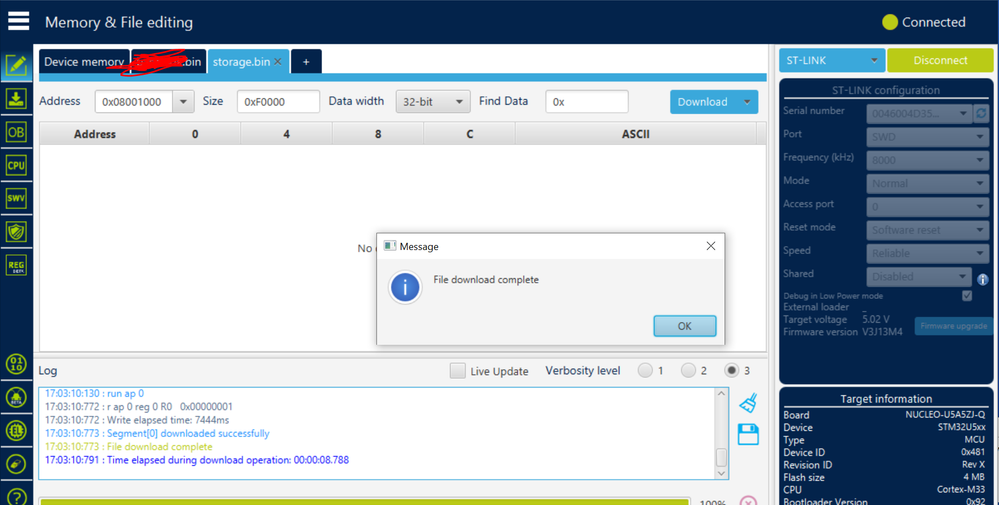Image resolution: width=999 pixels, height=505 pixels.
Task: Open the Port SWD dropdown
Action: [x=928, y=137]
